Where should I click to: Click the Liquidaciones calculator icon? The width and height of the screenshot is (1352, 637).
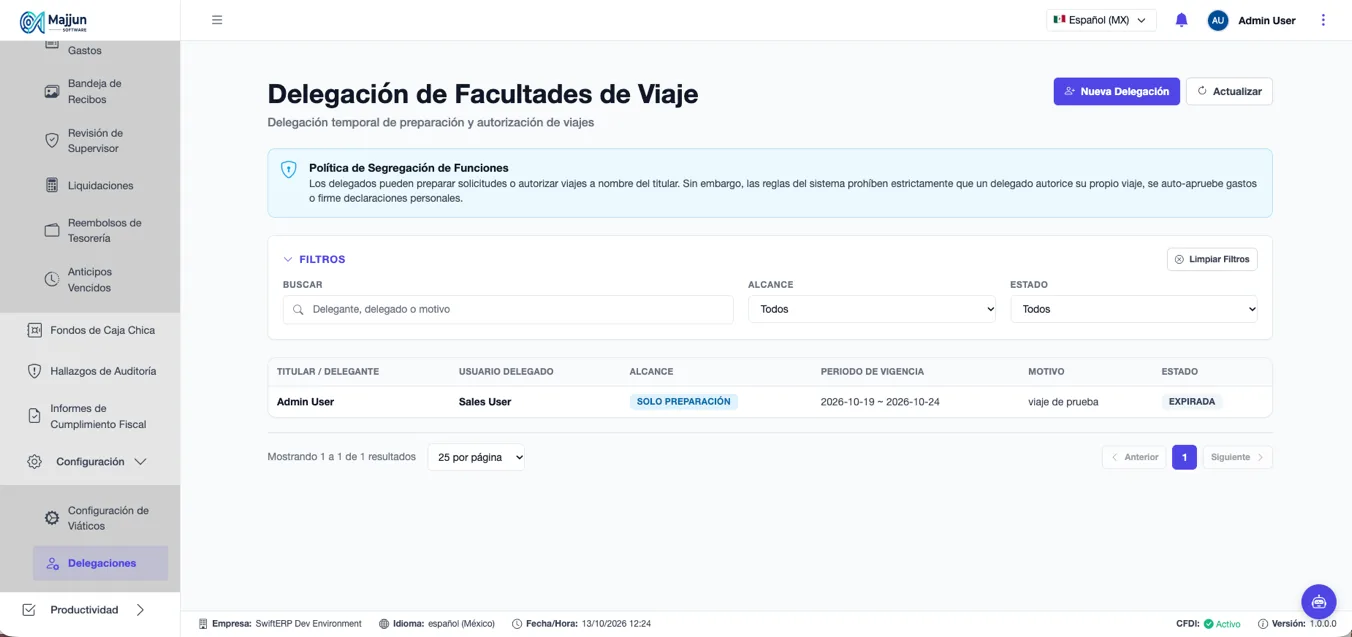click(x=52, y=185)
